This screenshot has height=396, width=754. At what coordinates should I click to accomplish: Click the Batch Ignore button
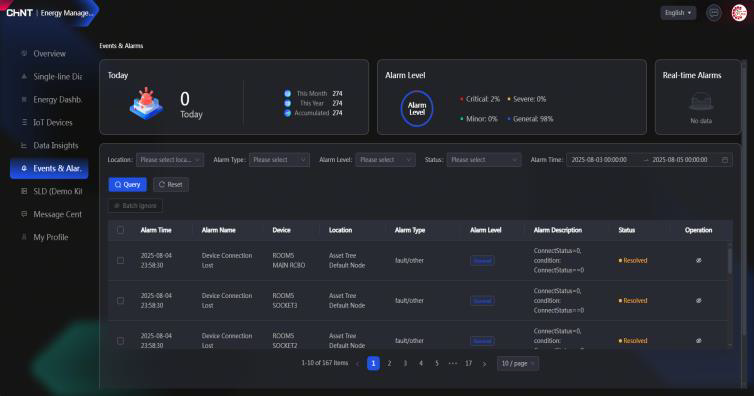(135, 206)
